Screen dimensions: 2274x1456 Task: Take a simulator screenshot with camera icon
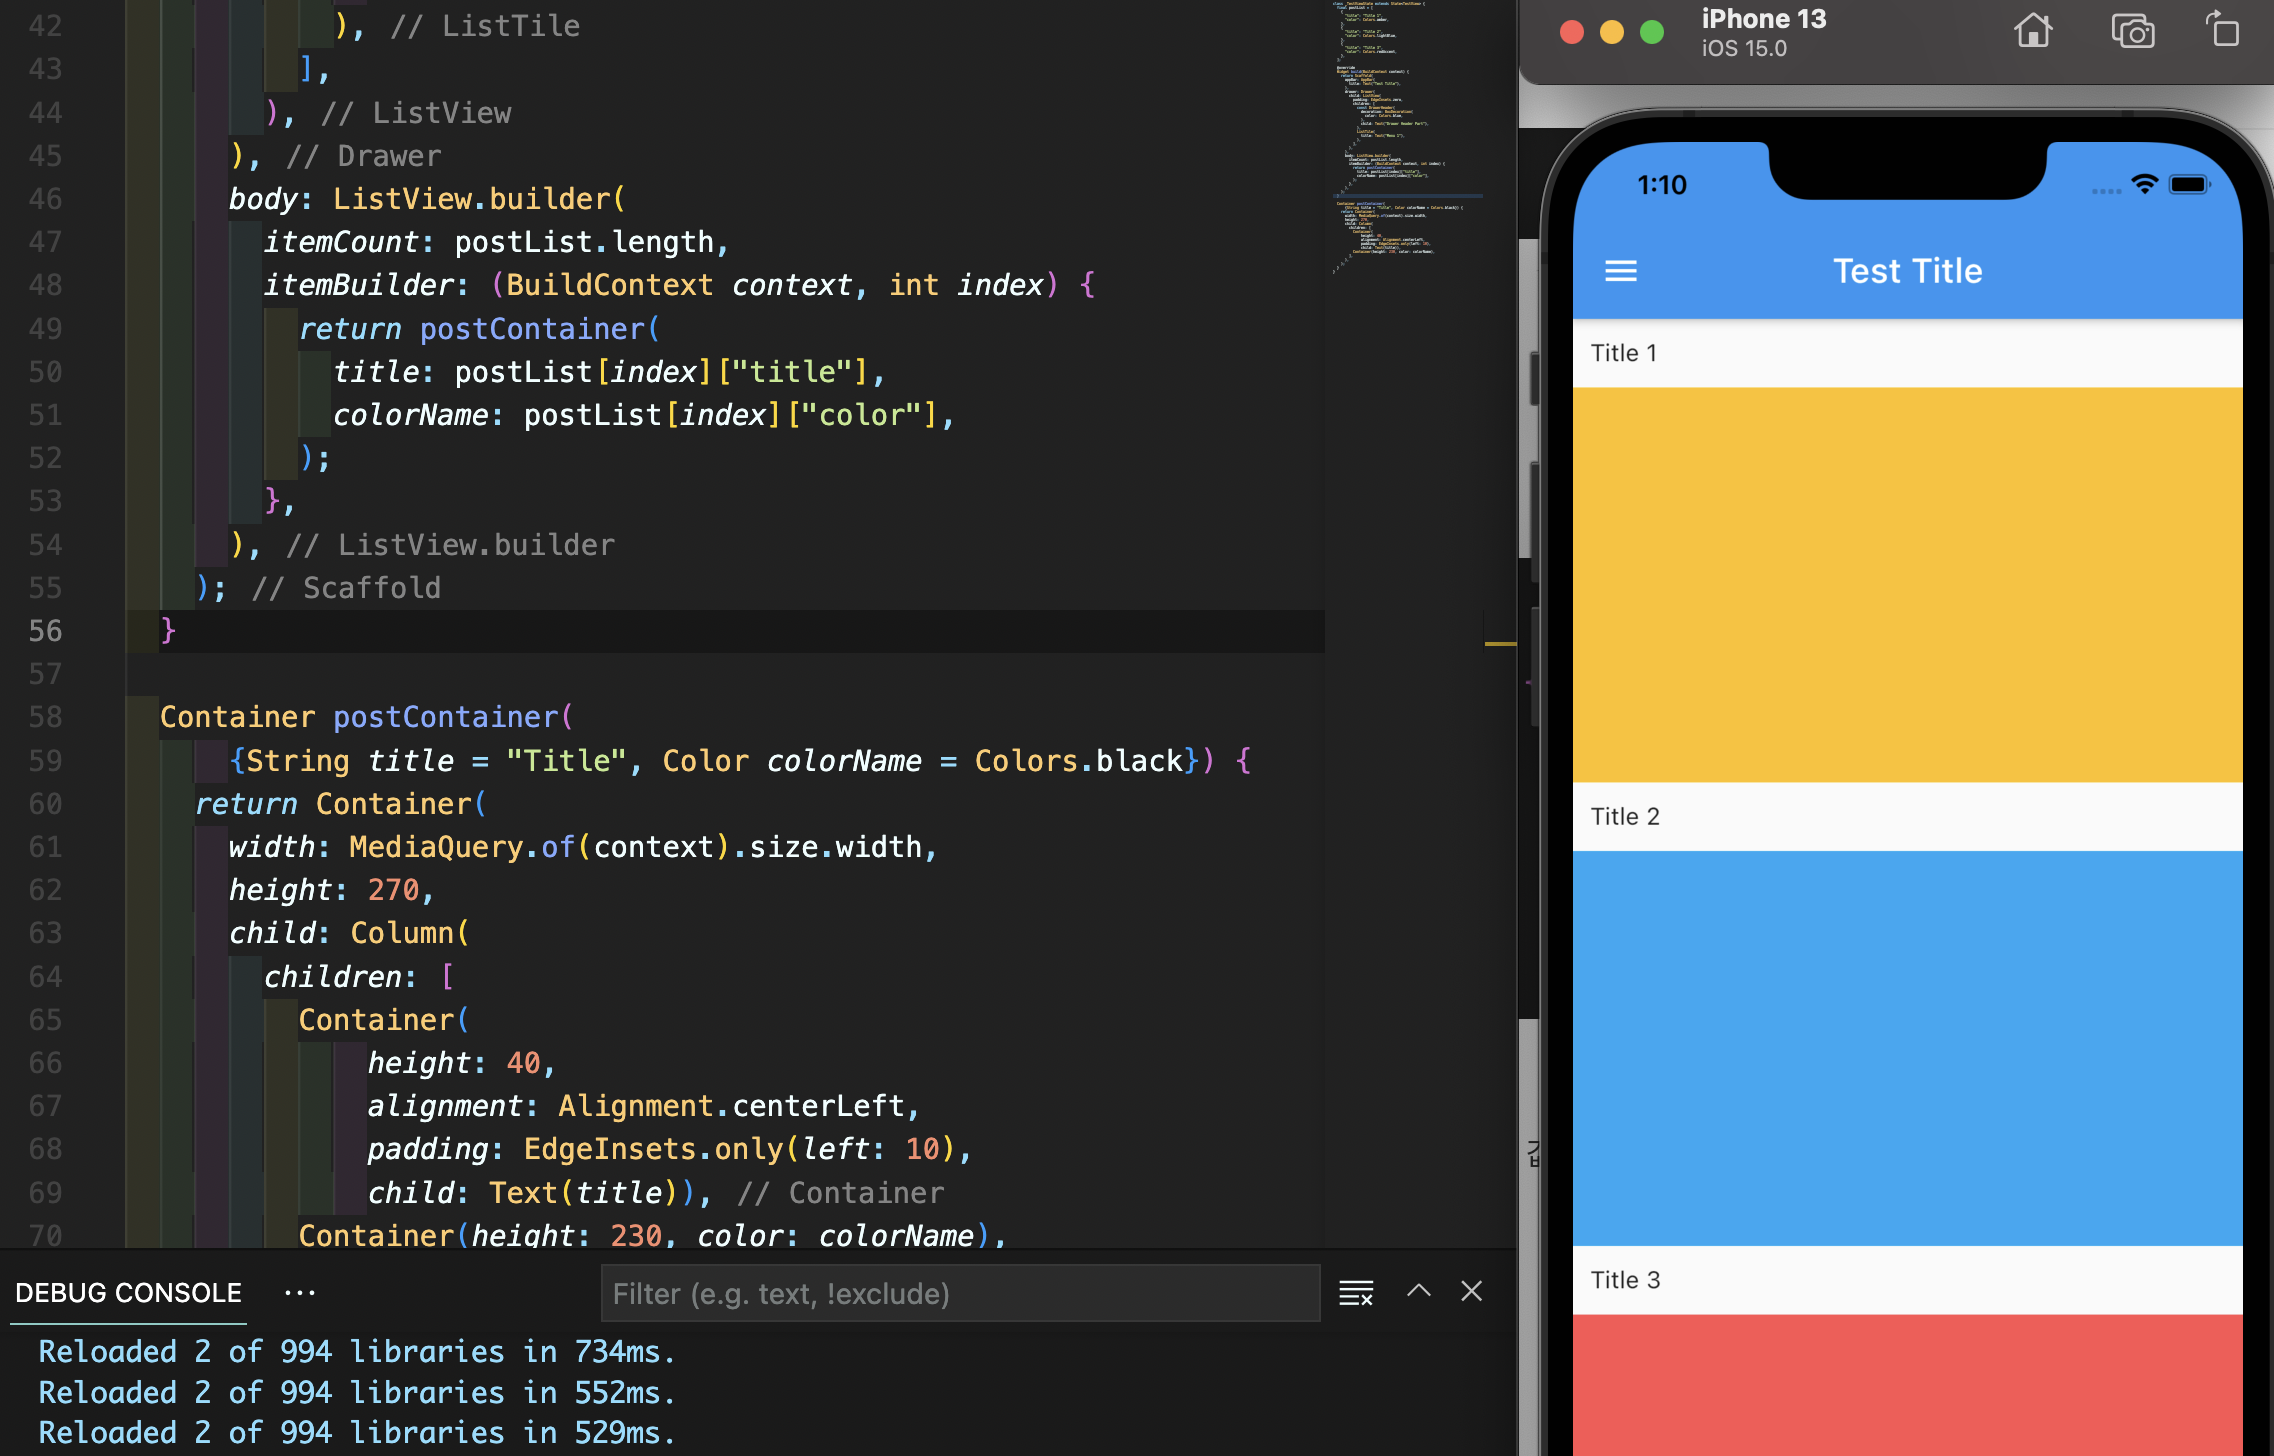(x=2132, y=32)
